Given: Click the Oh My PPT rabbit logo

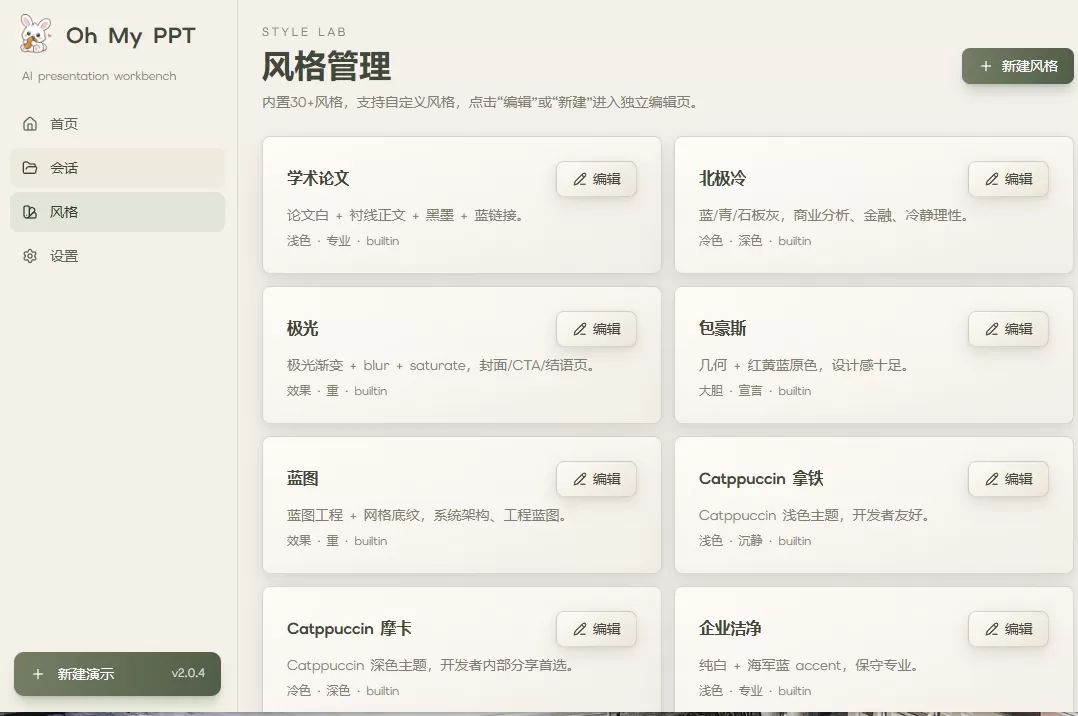Looking at the screenshot, I should pos(35,34).
